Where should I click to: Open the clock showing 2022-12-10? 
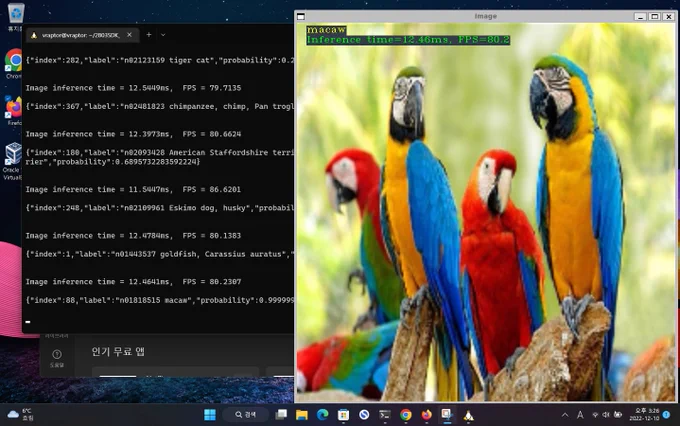(x=644, y=415)
